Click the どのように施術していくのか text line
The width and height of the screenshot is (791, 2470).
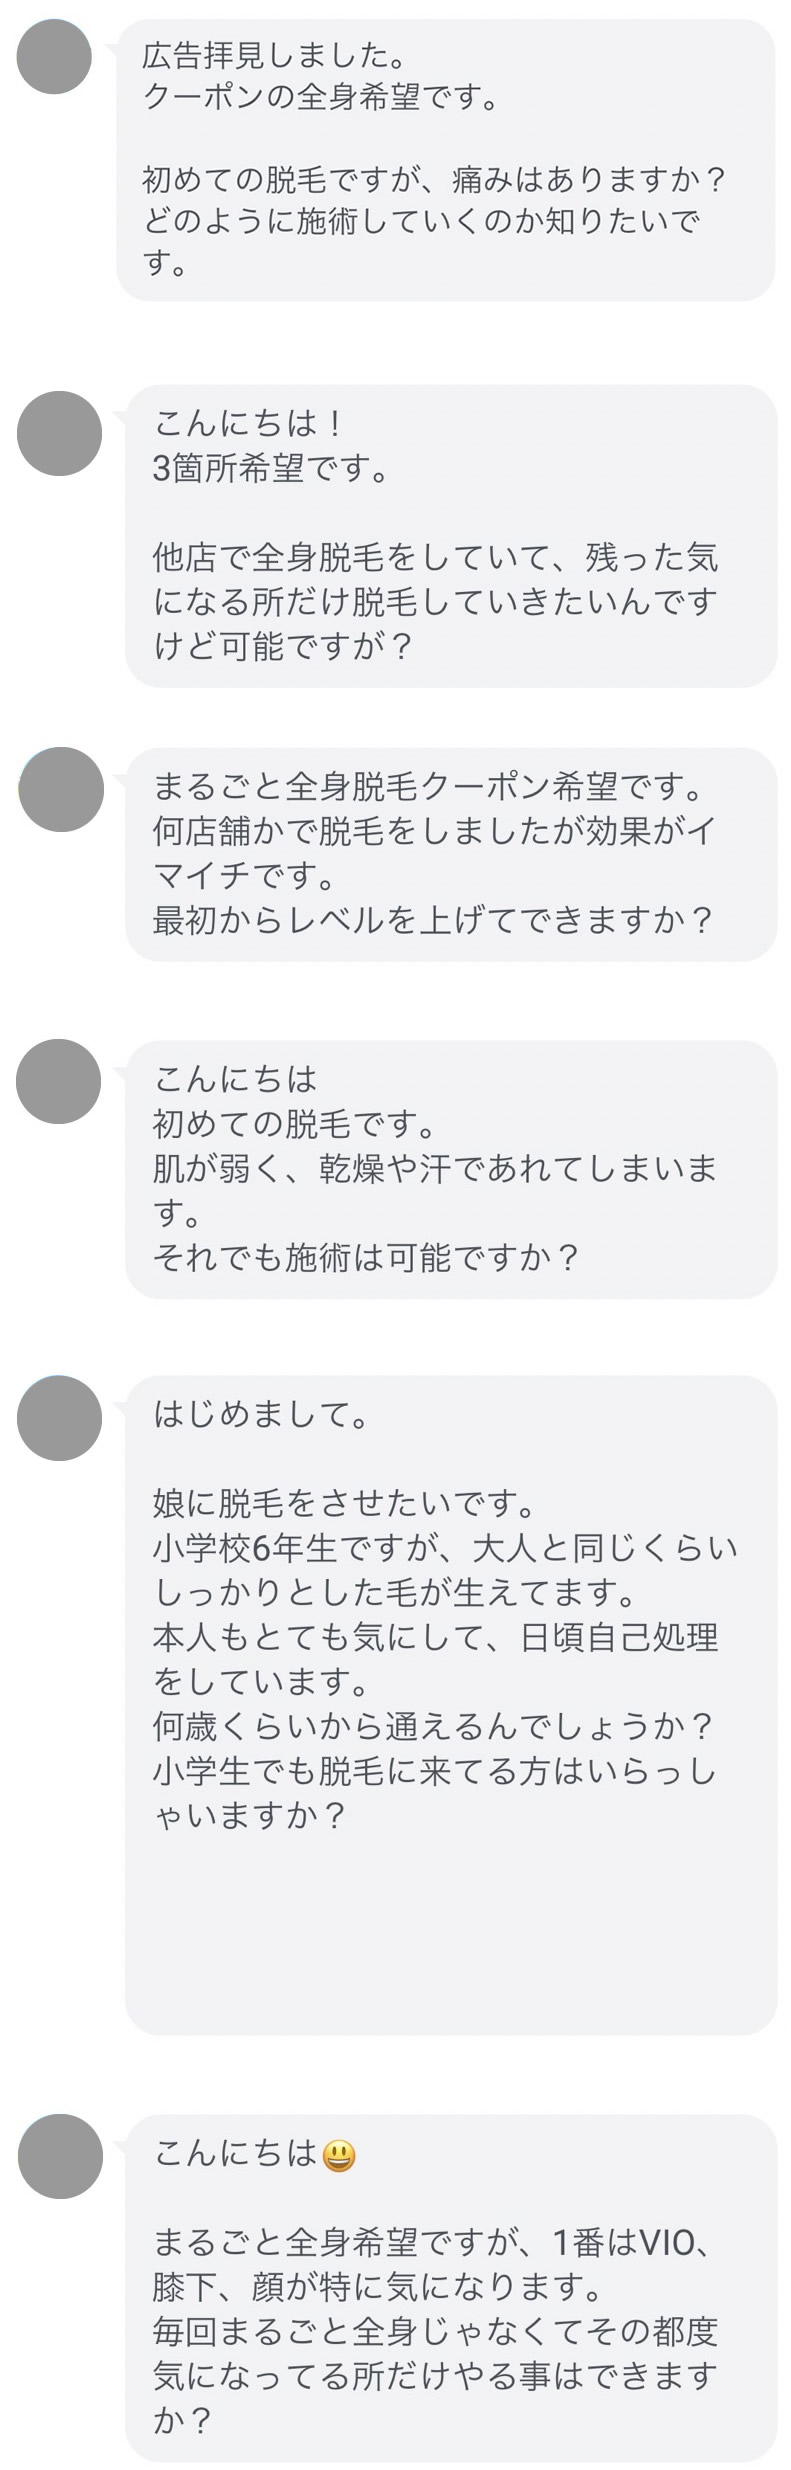(x=420, y=221)
